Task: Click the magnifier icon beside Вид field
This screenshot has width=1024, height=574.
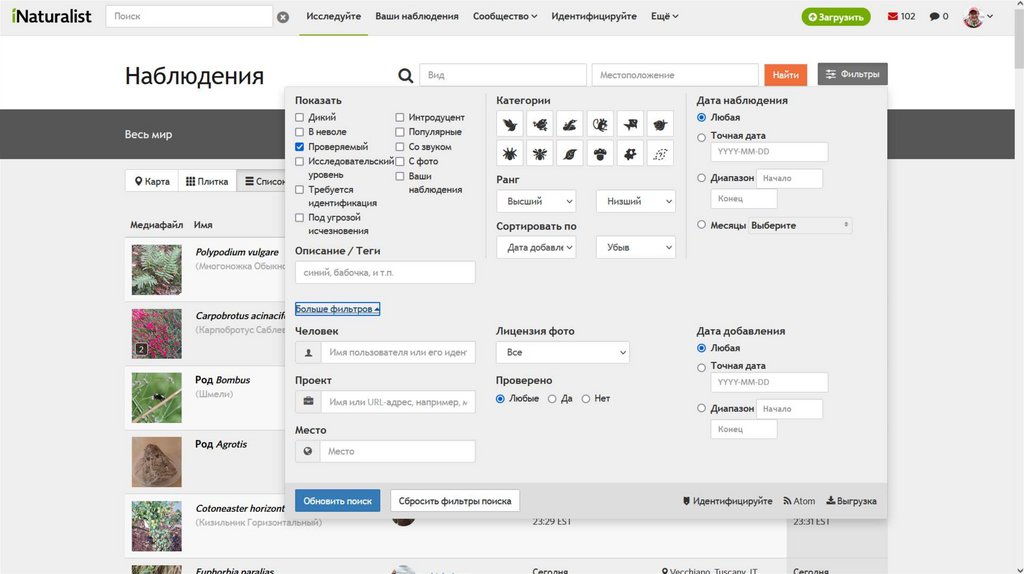Action: coord(406,76)
